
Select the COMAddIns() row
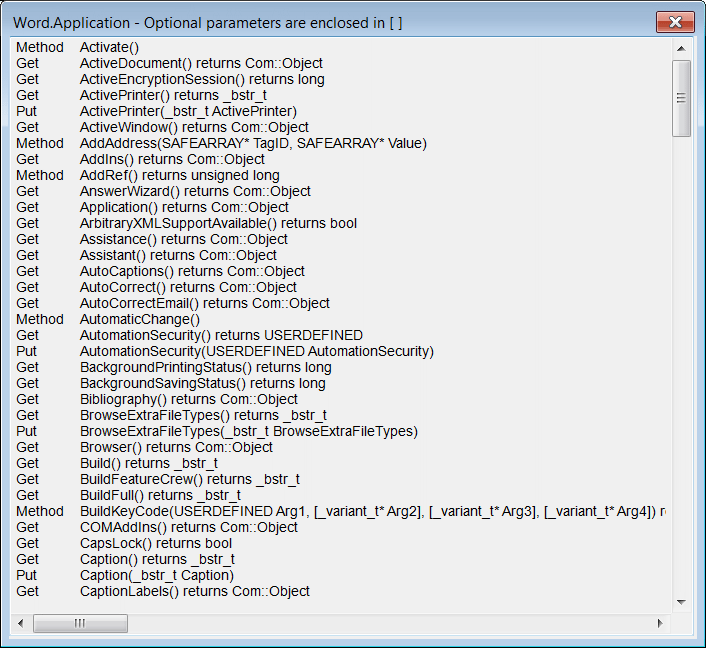(341, 527)
